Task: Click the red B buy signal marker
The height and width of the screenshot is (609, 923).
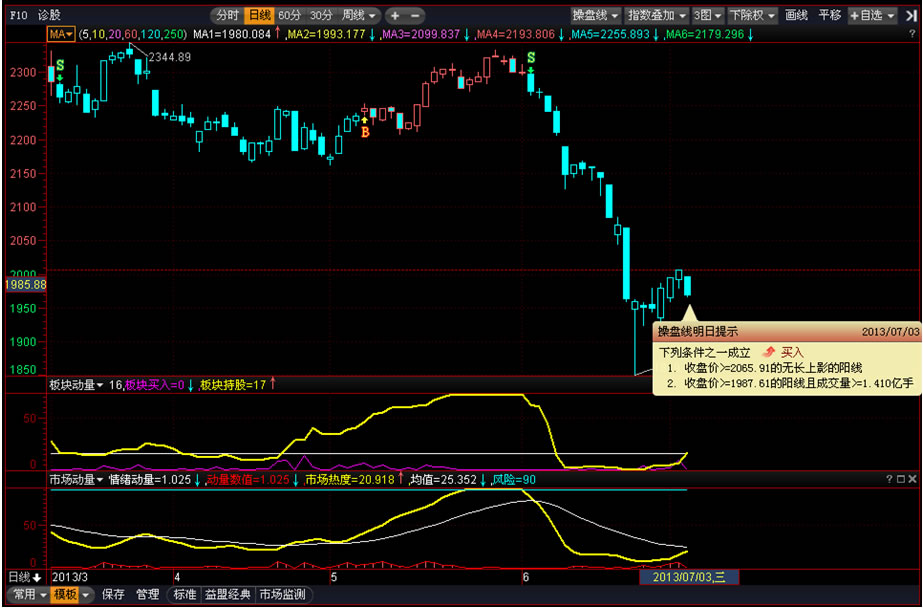Action: pos(365,131)
